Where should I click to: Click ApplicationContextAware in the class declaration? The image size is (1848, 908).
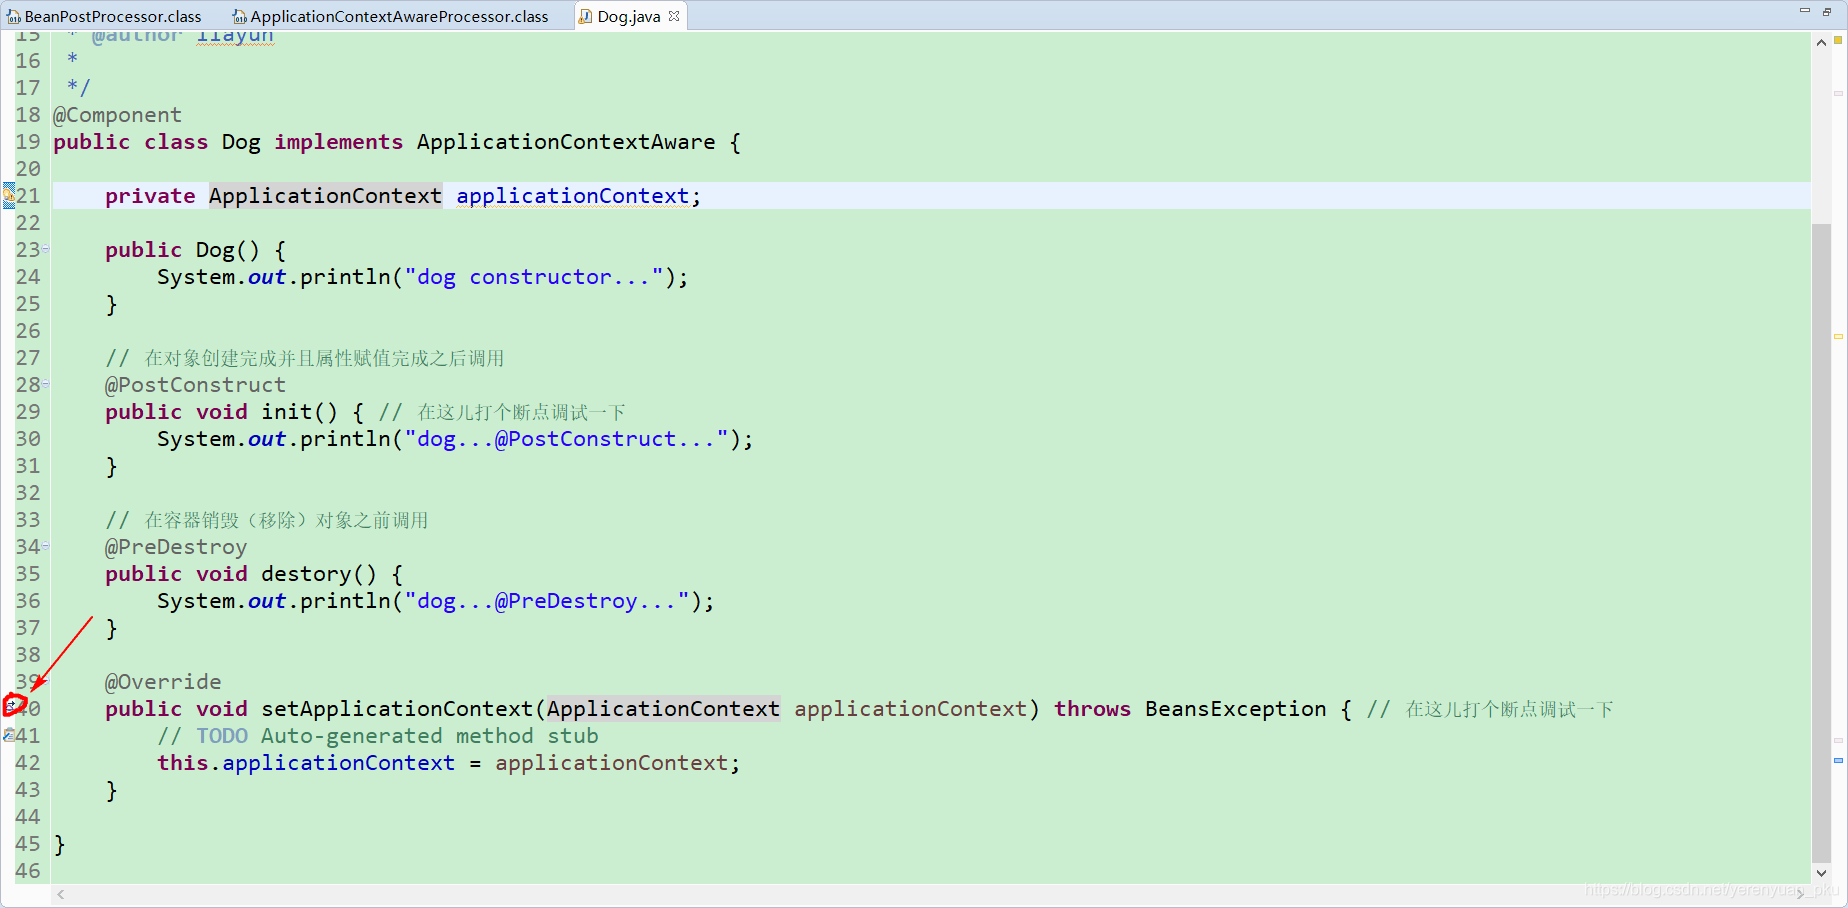(x=566, y=142)
